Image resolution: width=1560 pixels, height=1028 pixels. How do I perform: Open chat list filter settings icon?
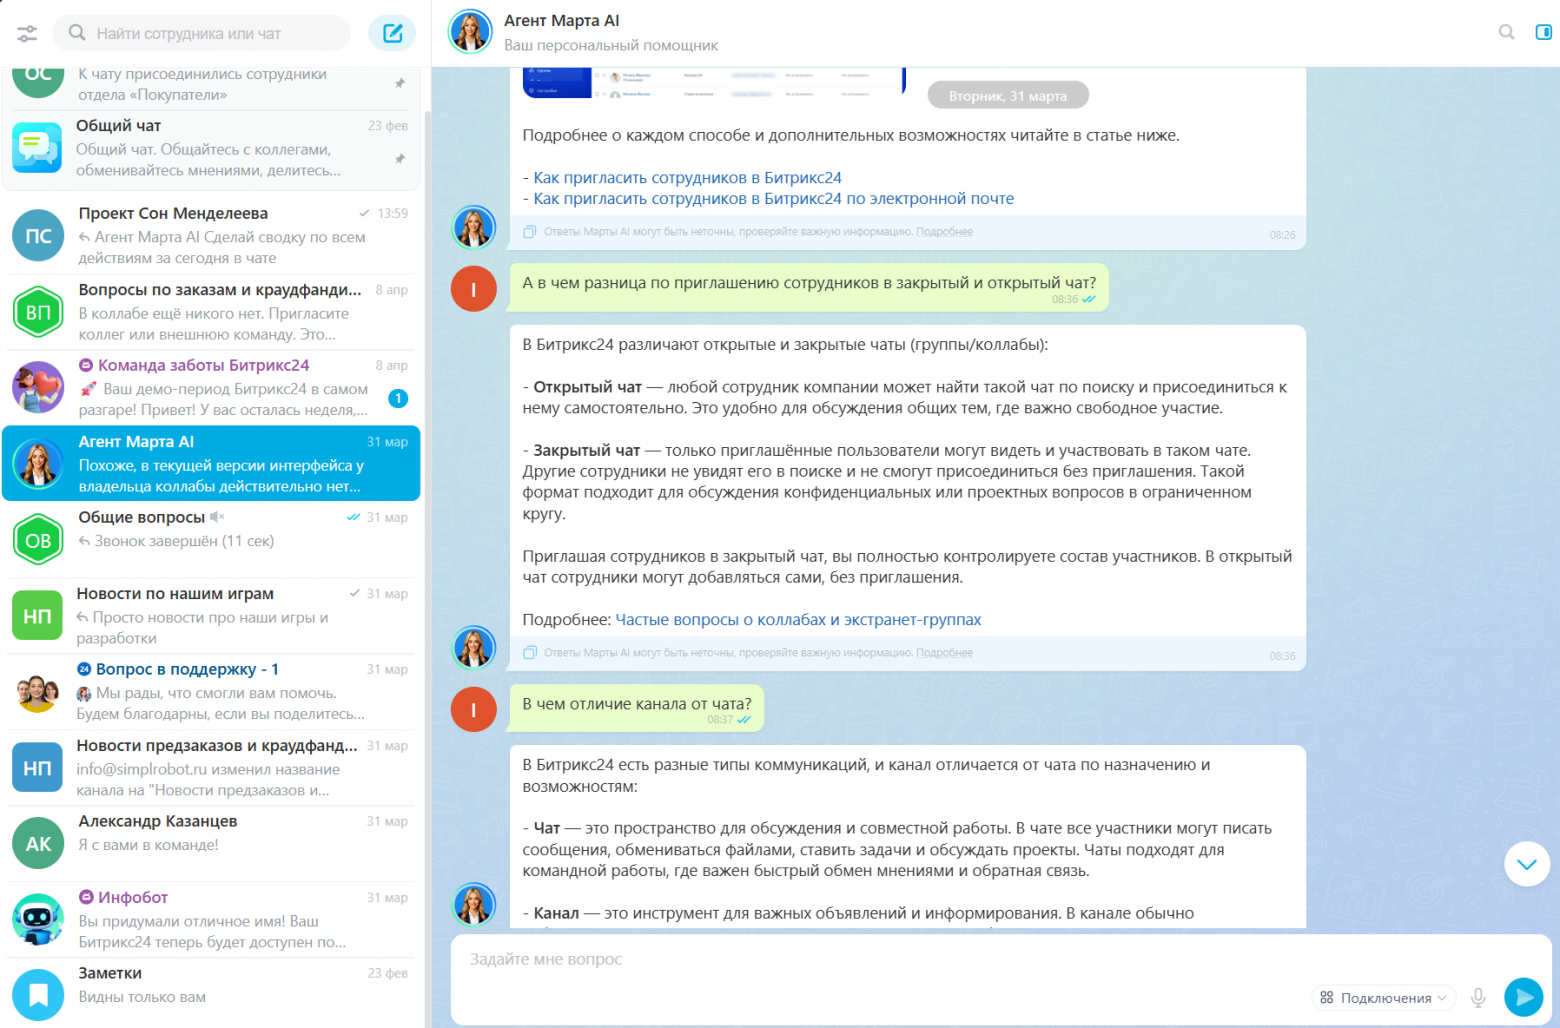[x=27, y=33]
